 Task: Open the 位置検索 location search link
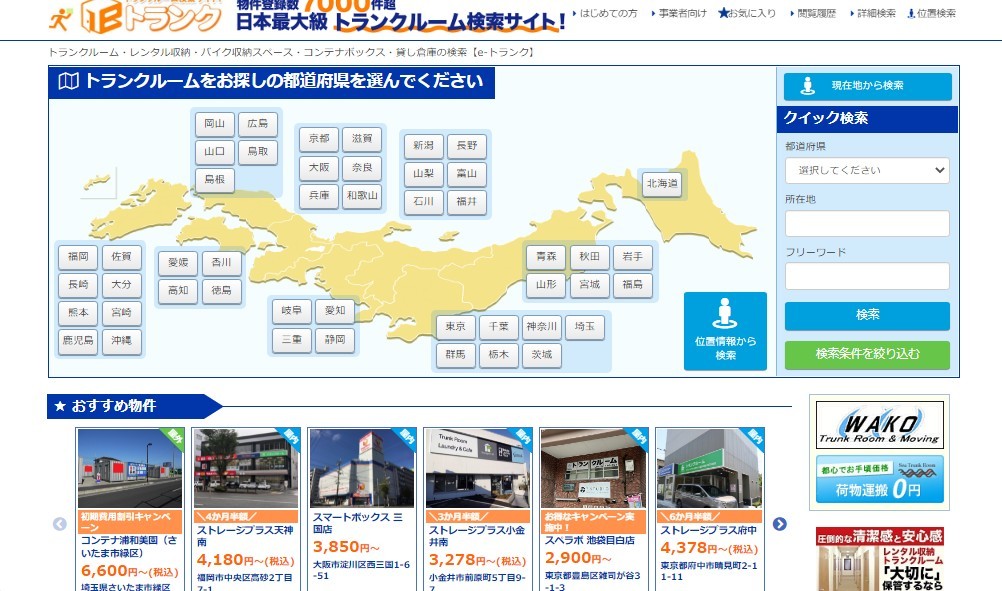click(932, 13)
